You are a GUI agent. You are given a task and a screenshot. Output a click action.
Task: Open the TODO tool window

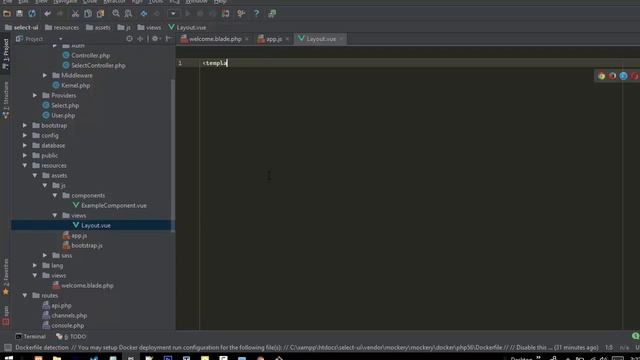click(x=71, y=336)
